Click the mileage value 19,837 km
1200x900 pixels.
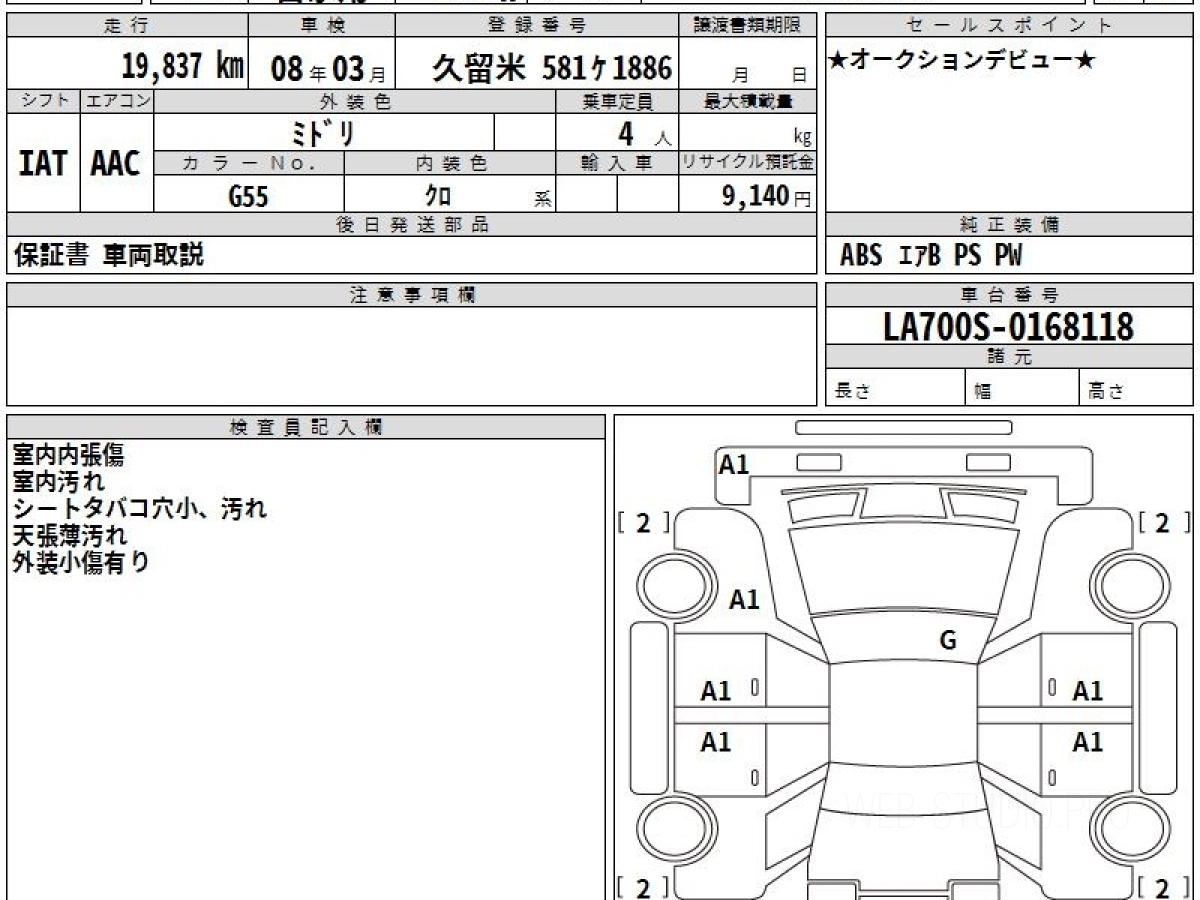point(183,67)
